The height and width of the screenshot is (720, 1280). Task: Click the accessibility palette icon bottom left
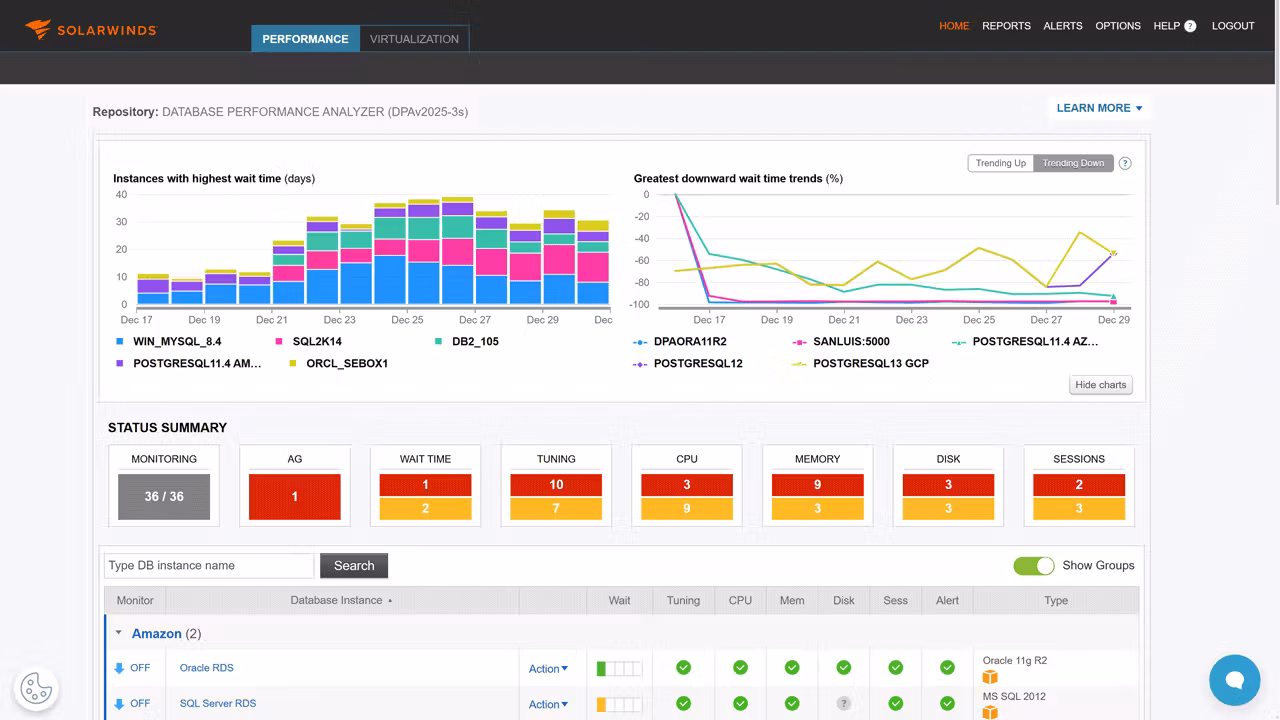[x=36, y=688]
